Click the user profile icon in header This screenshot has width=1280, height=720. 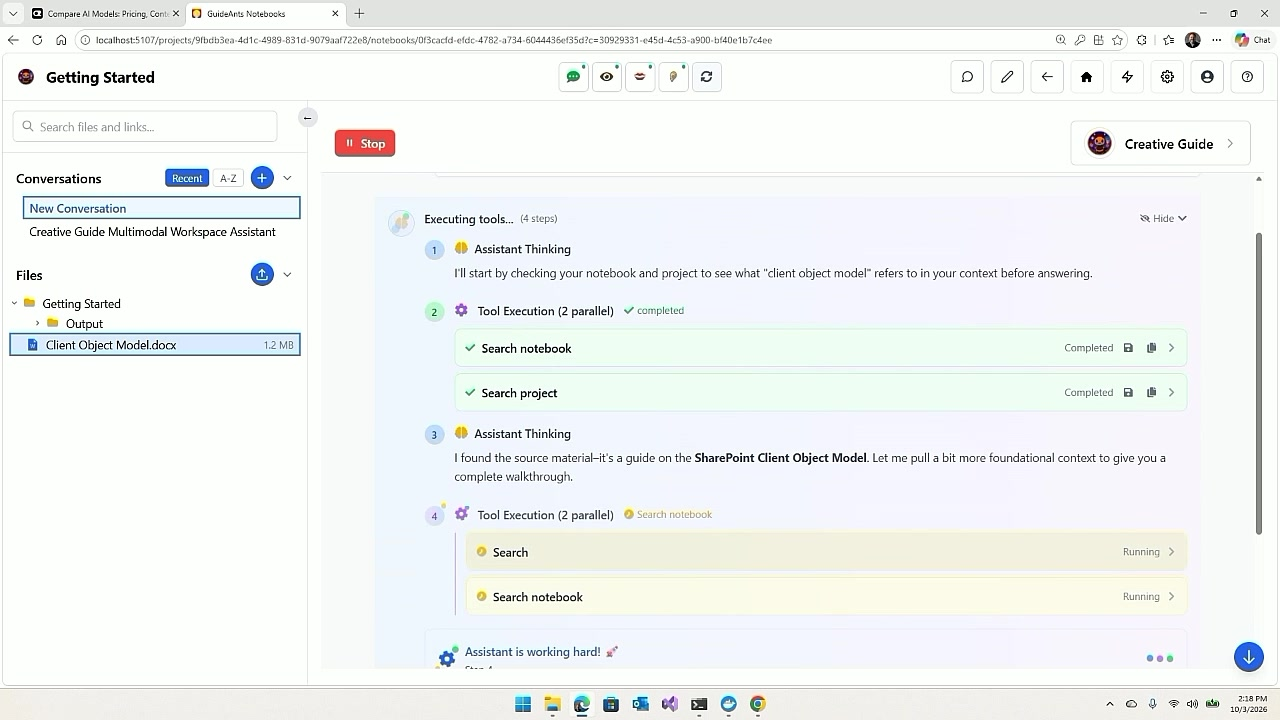1207,77
